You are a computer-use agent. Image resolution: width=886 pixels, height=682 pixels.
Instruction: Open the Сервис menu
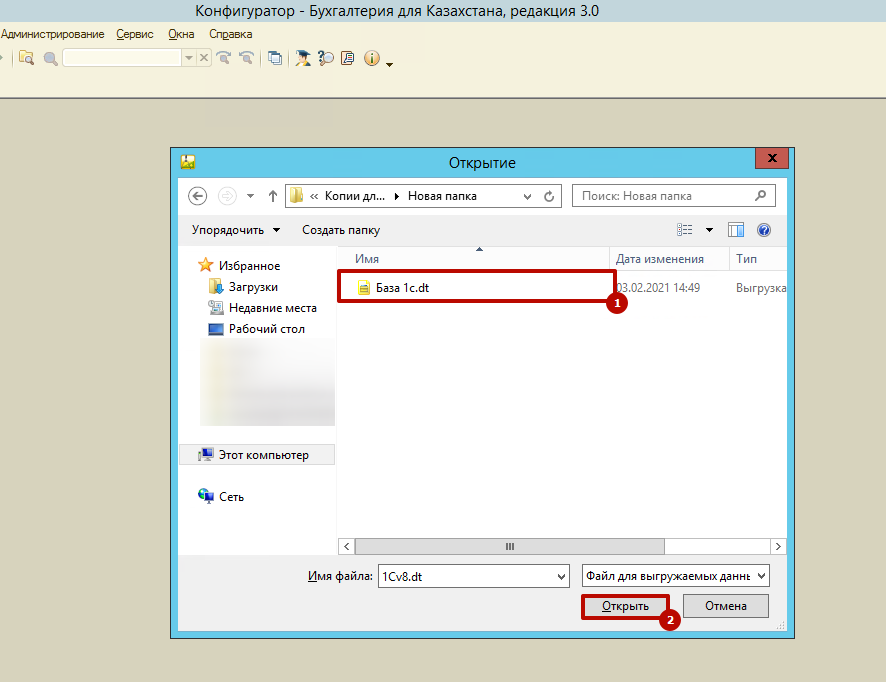tap(135, 34)
